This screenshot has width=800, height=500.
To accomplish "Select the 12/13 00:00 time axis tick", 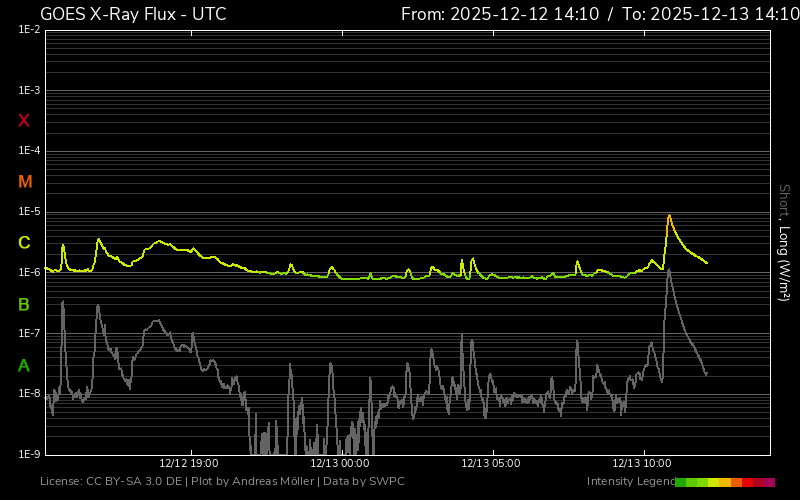I will (x=339, y=463).
